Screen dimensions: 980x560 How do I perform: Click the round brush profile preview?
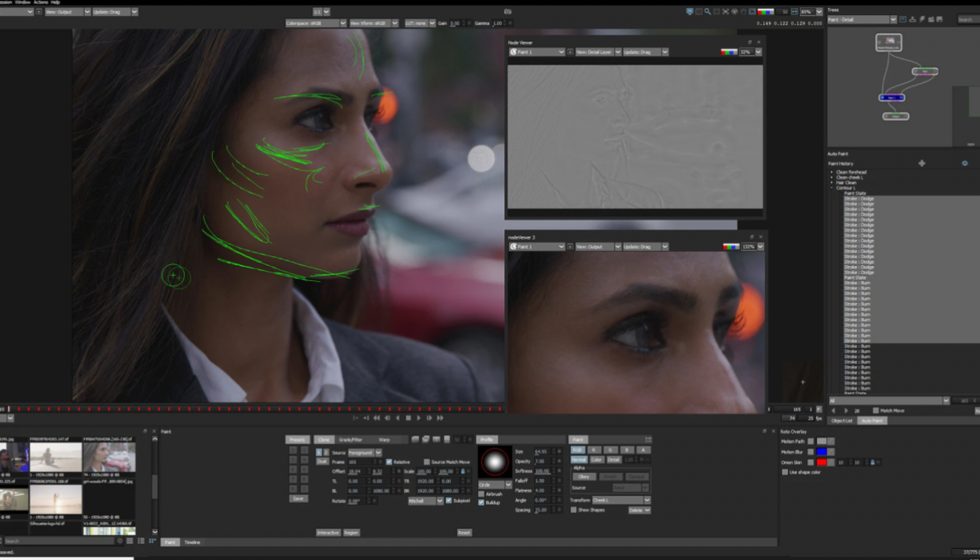pos(493,462)
